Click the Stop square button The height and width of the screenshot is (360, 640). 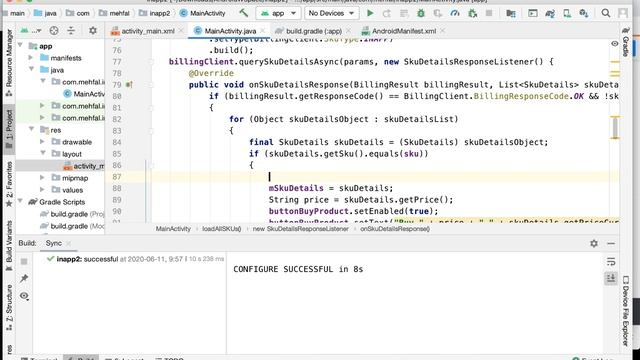pos(489,13)
